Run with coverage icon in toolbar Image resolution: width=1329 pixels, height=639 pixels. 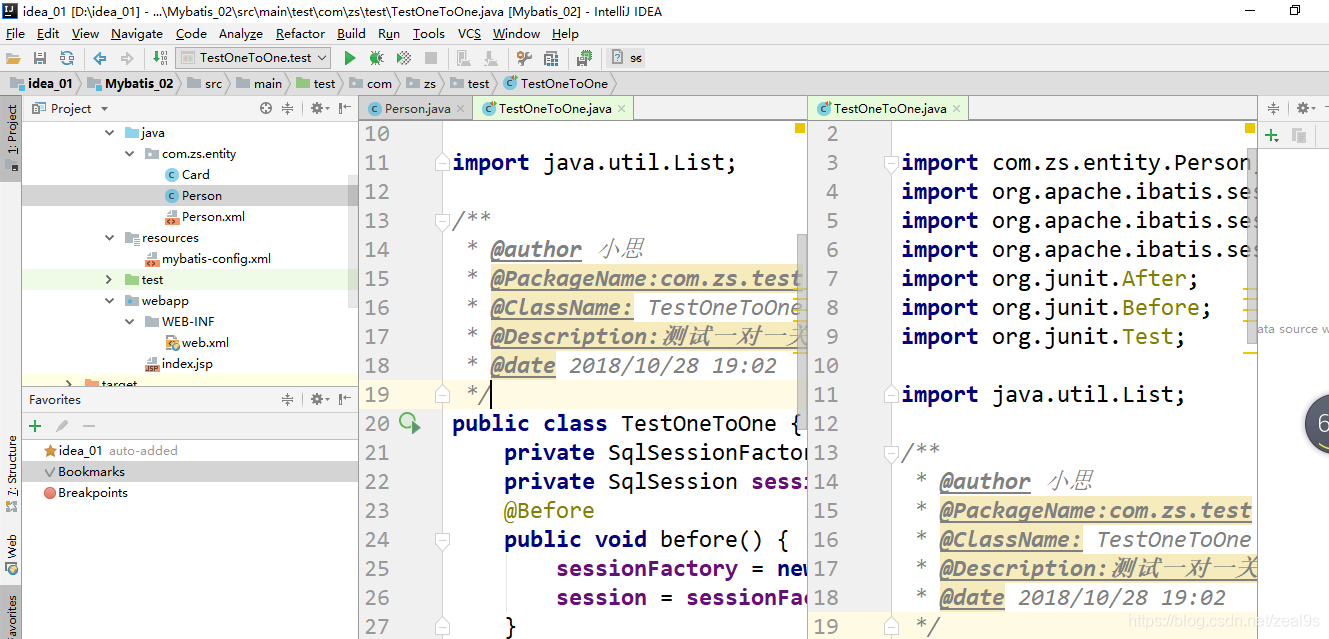[404, 58]
